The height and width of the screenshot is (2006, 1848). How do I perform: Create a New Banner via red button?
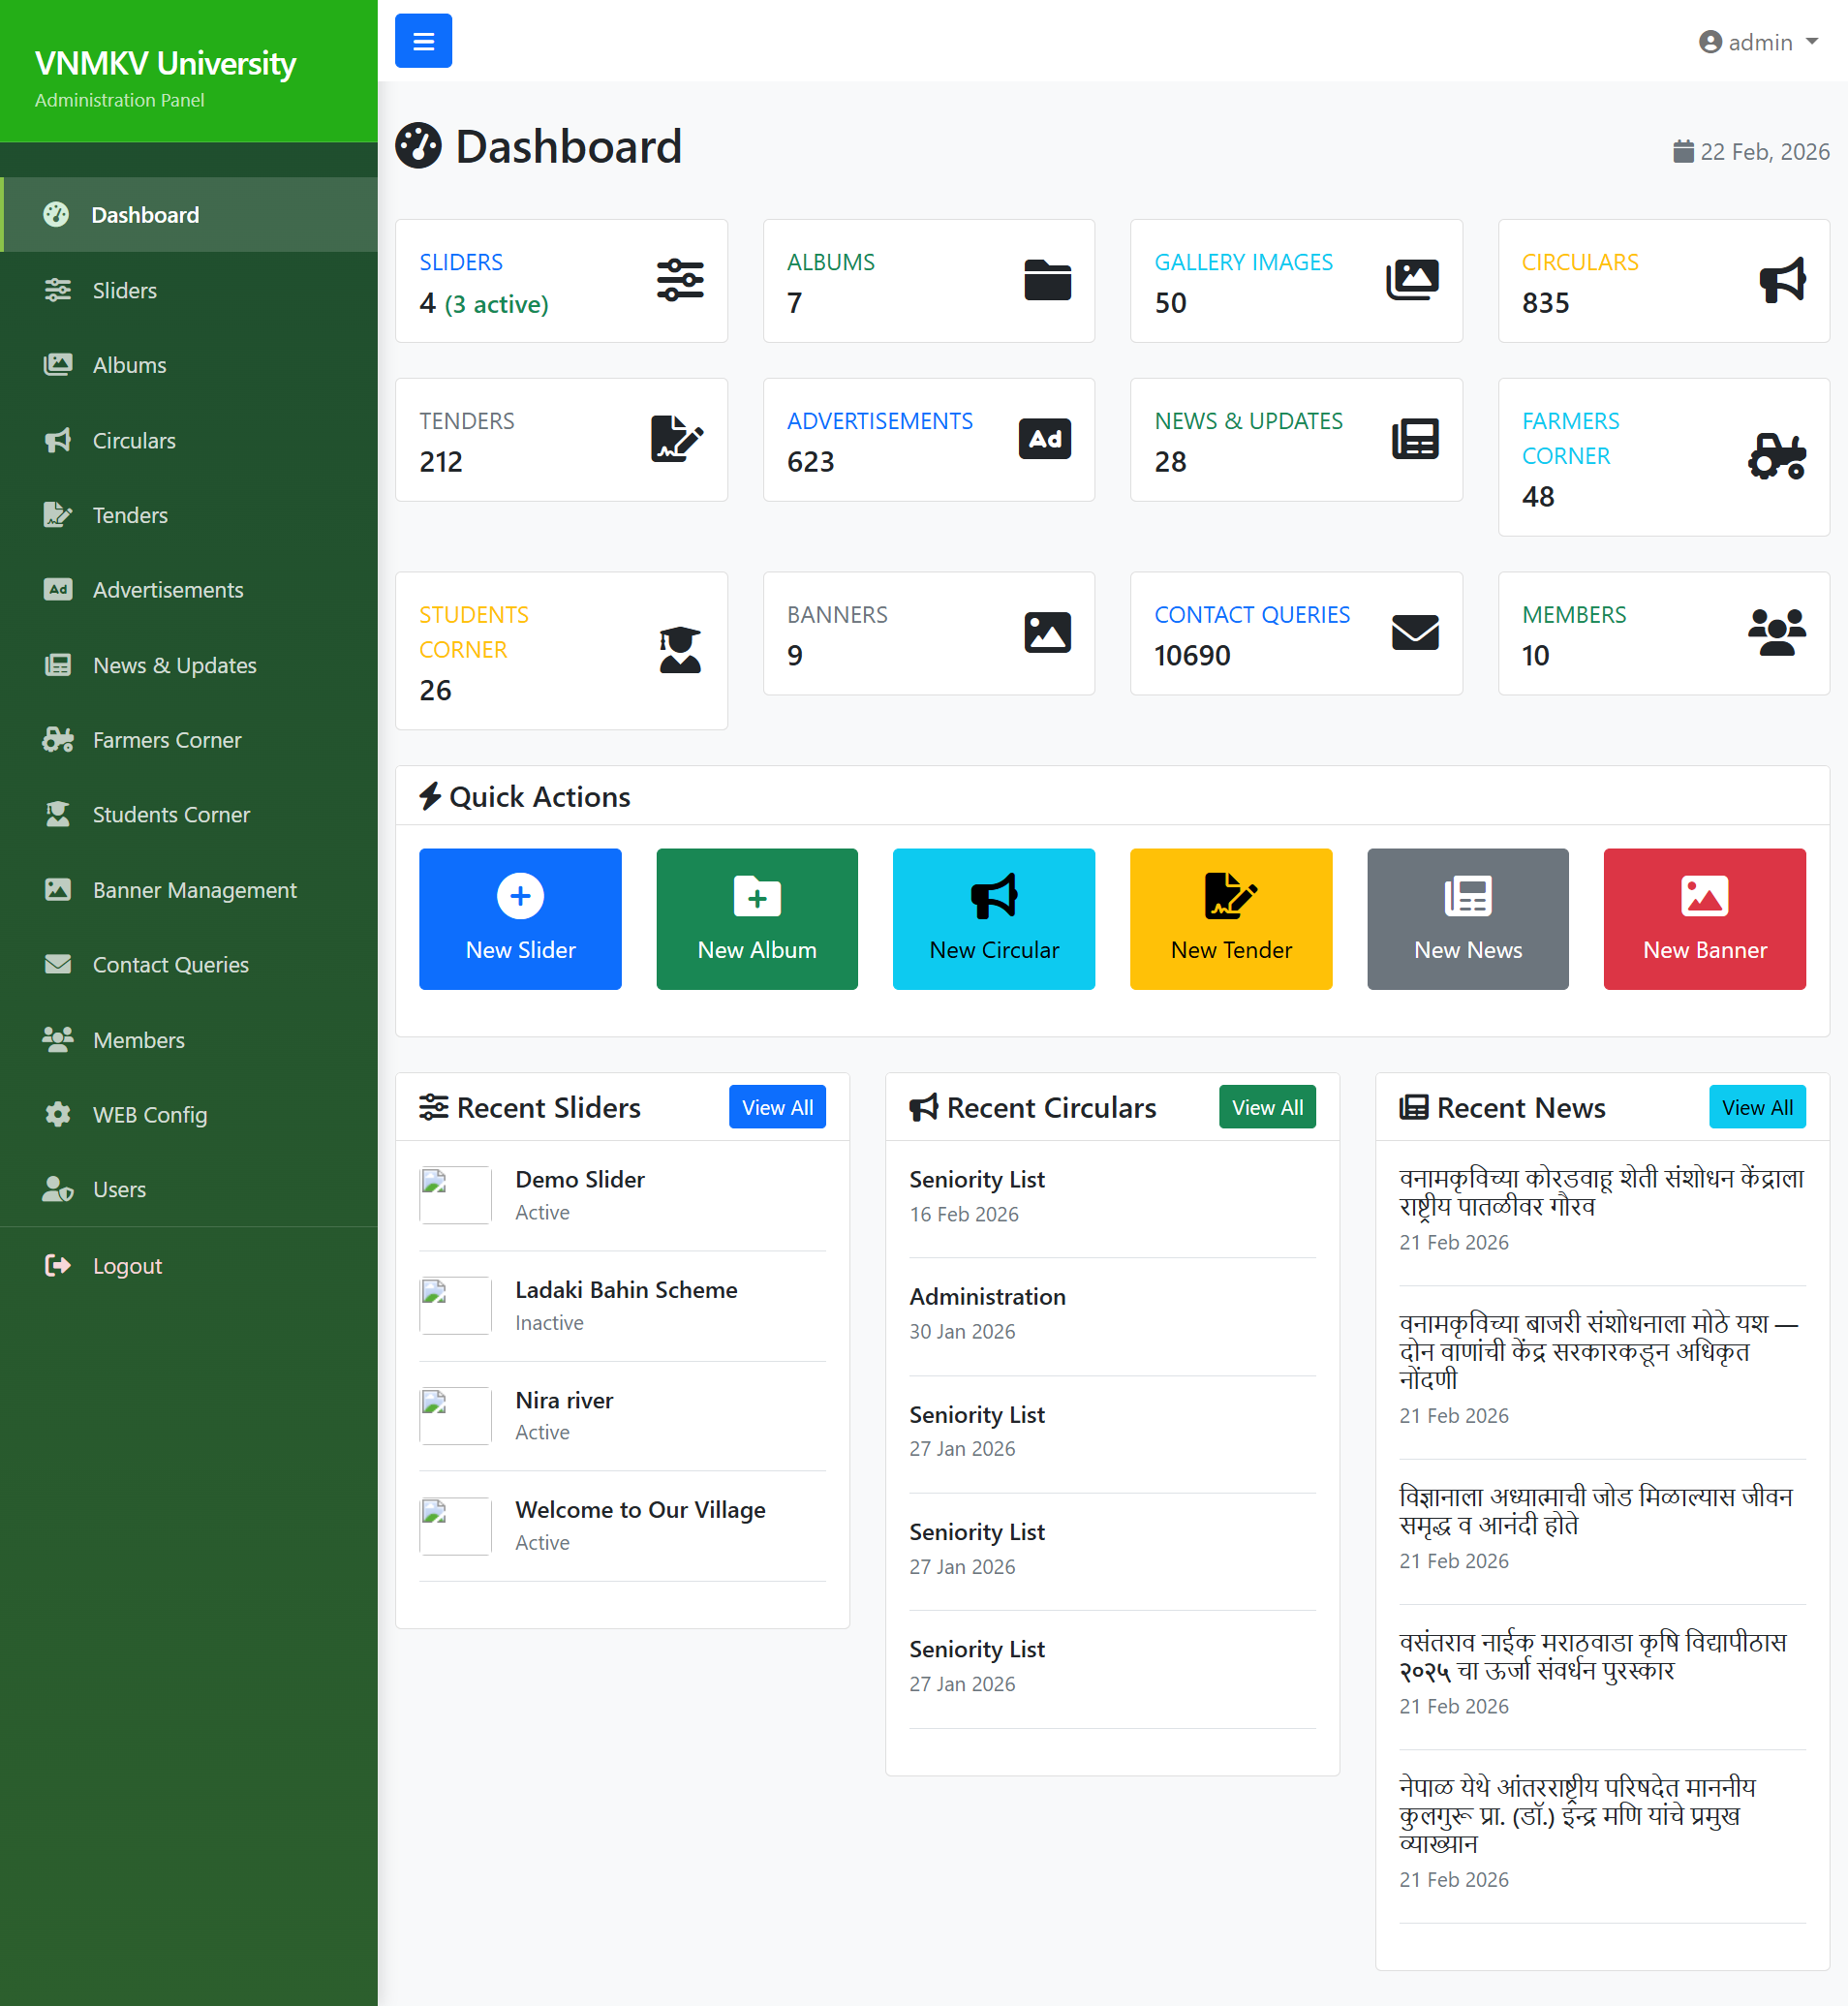(1703, 918)
